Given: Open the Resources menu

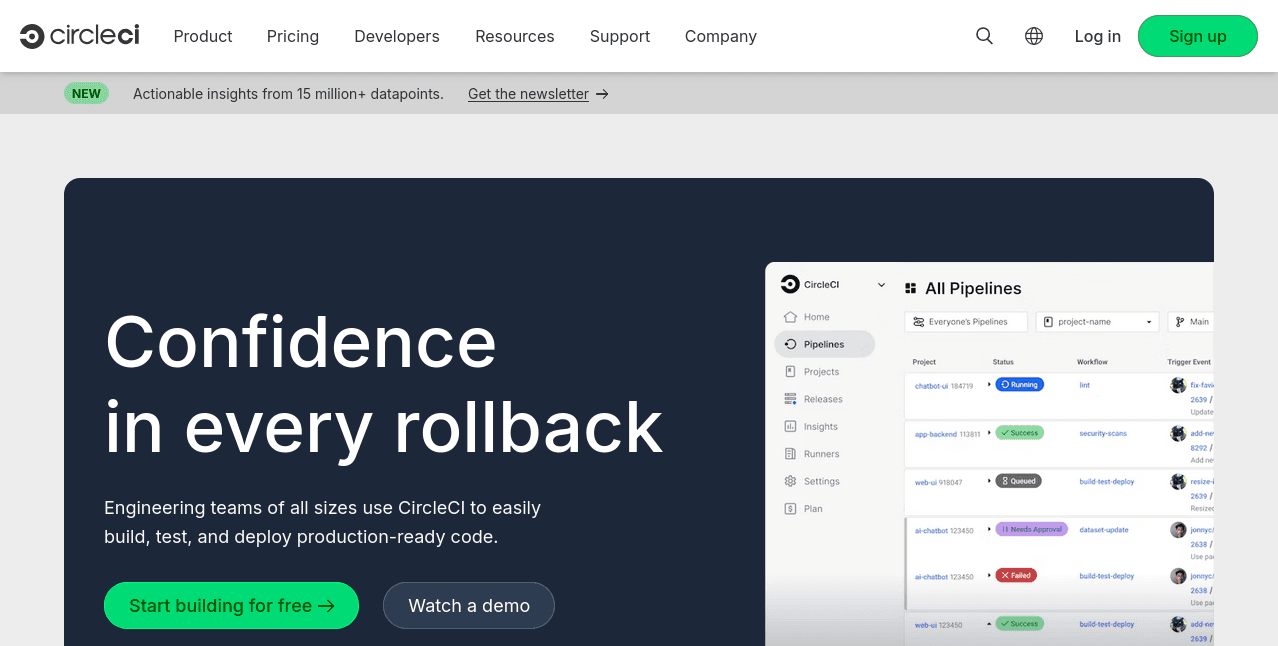Looking at the screenshot, I should click(x=515, y=36).
